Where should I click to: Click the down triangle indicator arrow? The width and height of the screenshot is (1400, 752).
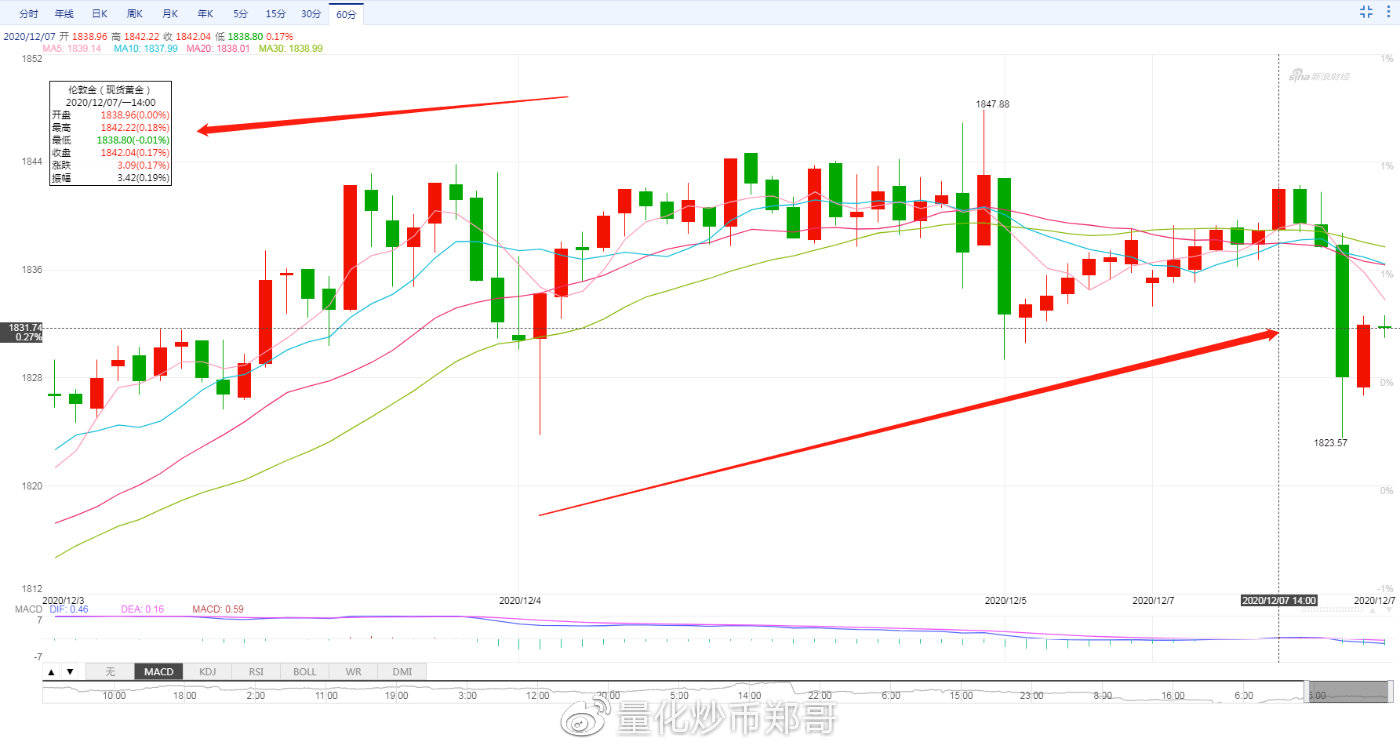click(x=69, y=672)
